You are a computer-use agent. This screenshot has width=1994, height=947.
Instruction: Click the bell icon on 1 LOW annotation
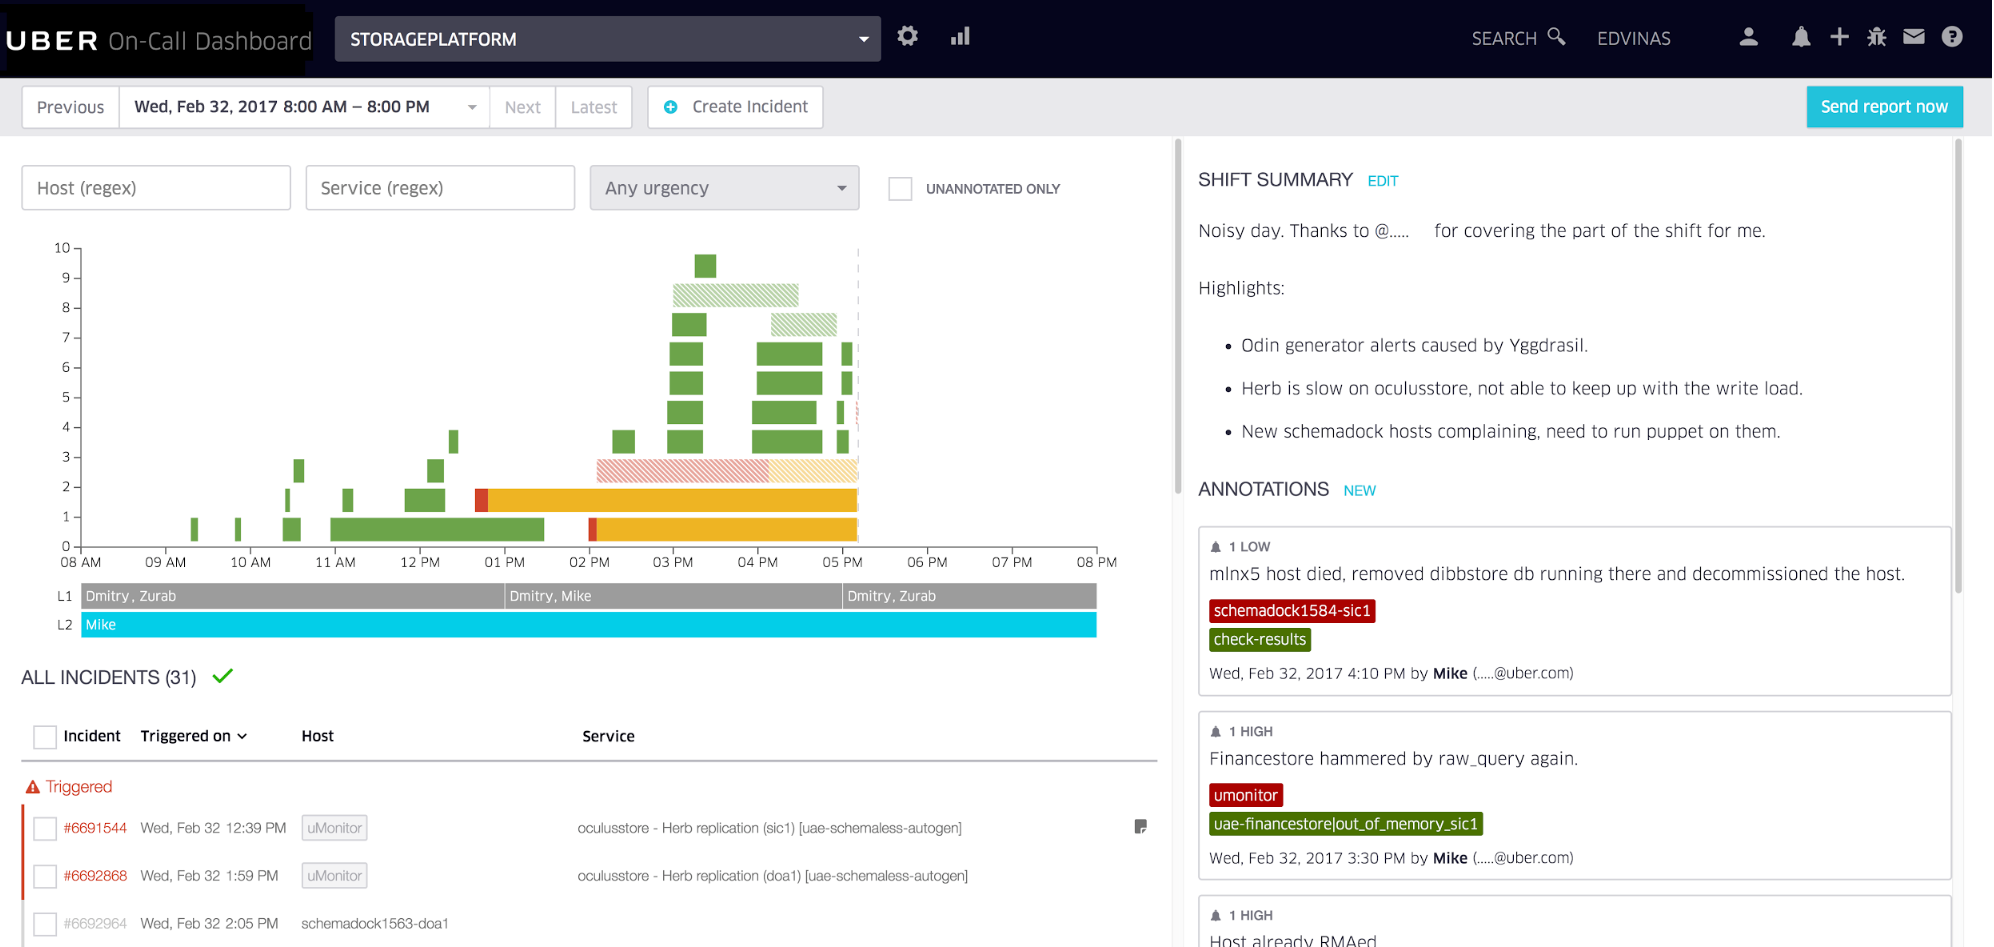point(1216,547)
